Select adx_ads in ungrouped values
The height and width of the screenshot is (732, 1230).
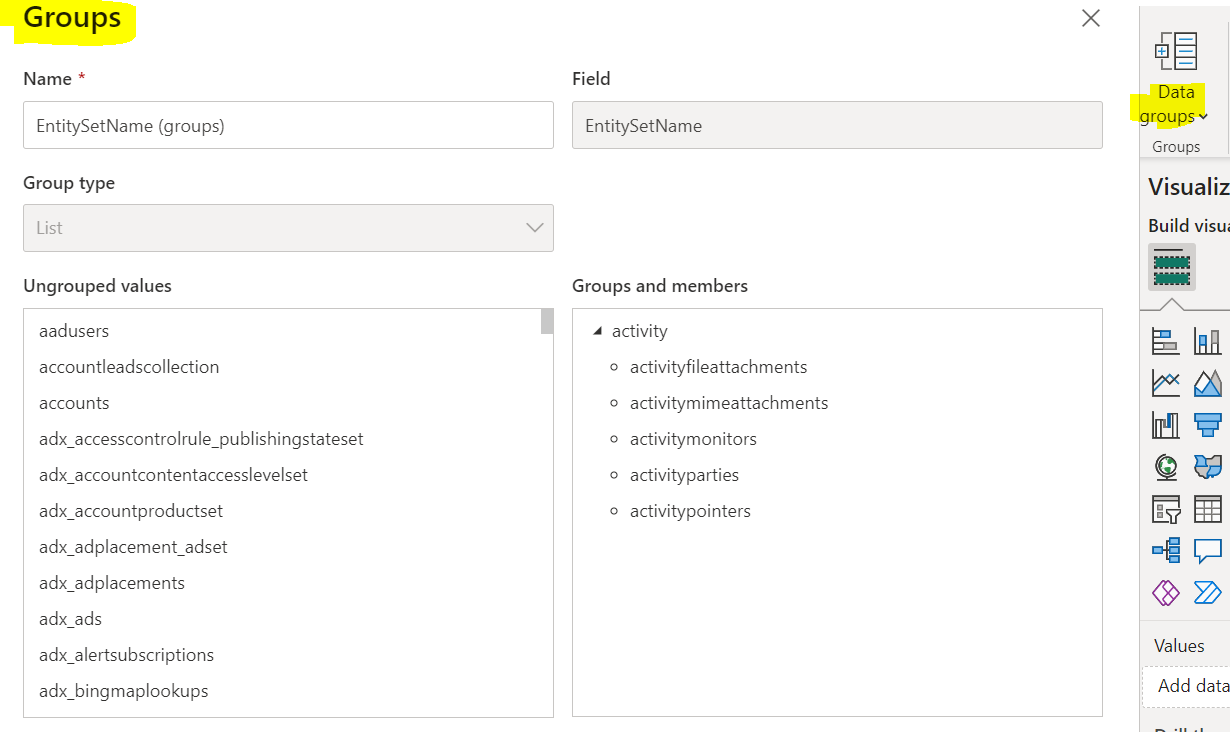pos(70,619)
